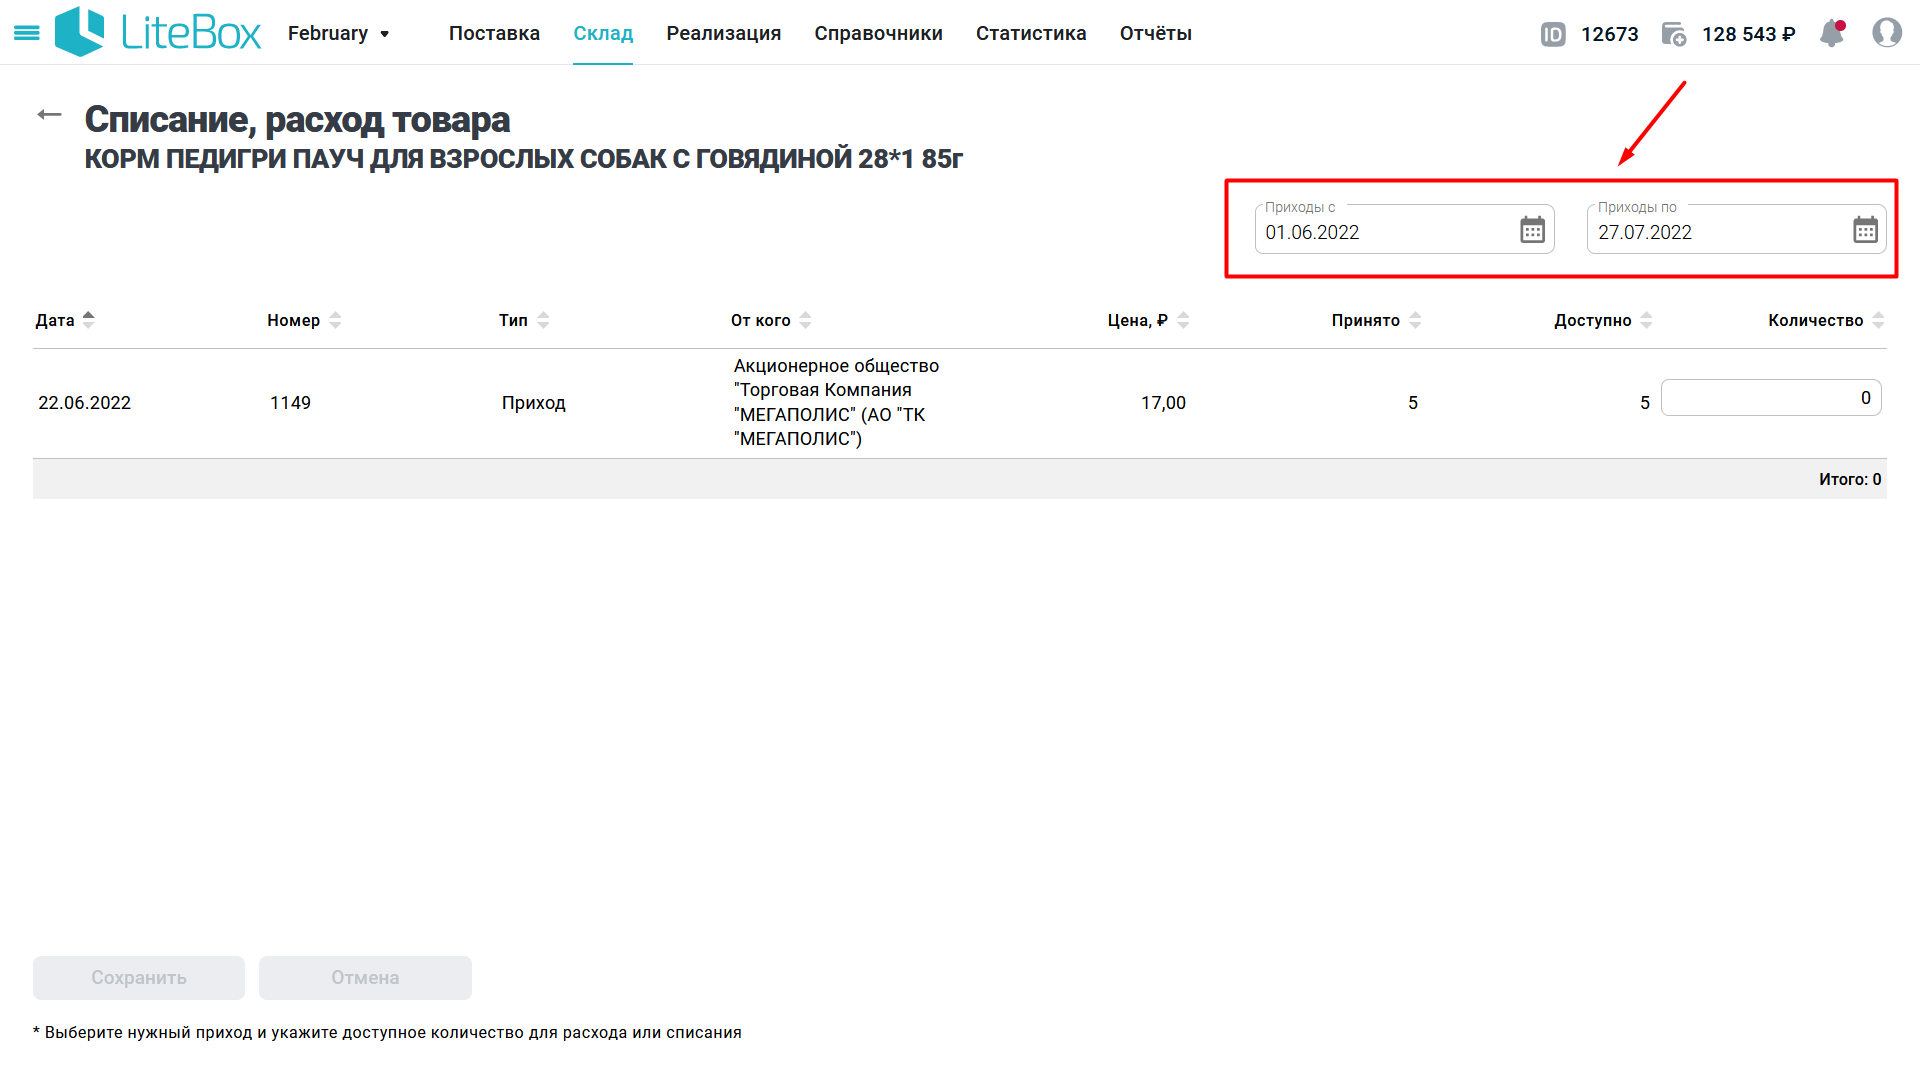Image resolution: width=1920 pixels, height=1080 pixels.
Task: Click the Отмена button
Action: click(365, 978)
